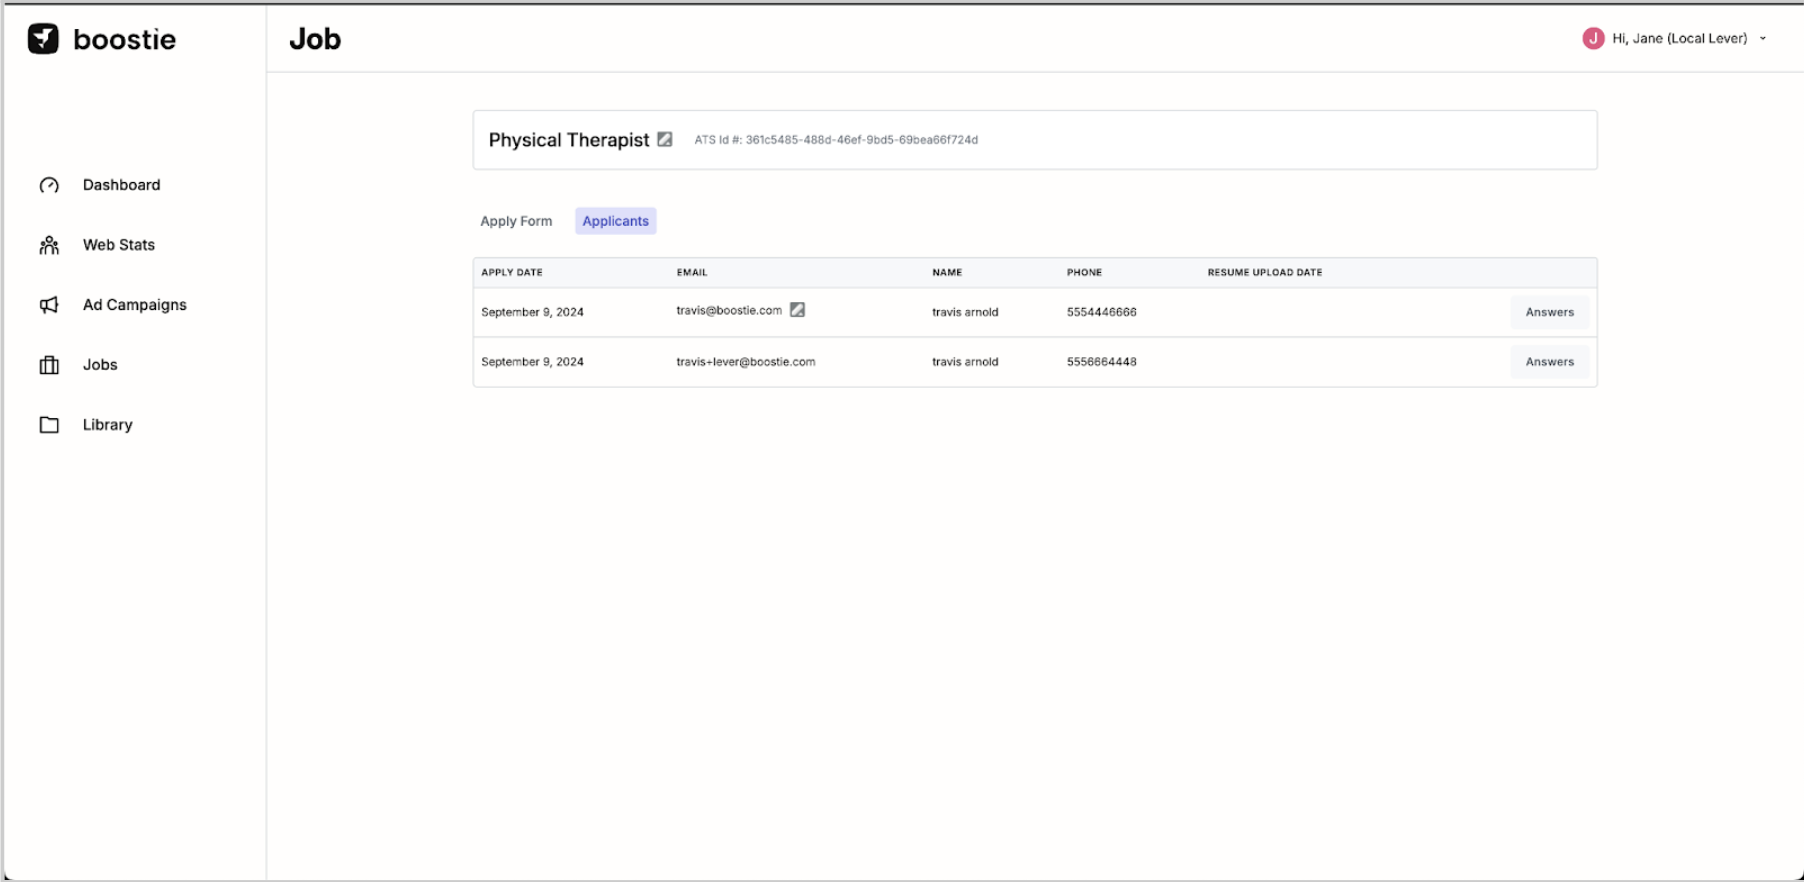Image resolution: width=1804 pixels, height=882 pixels.
Task: Click the boostie logo icon
Action: pyautogui.click(x=43, y=39)
